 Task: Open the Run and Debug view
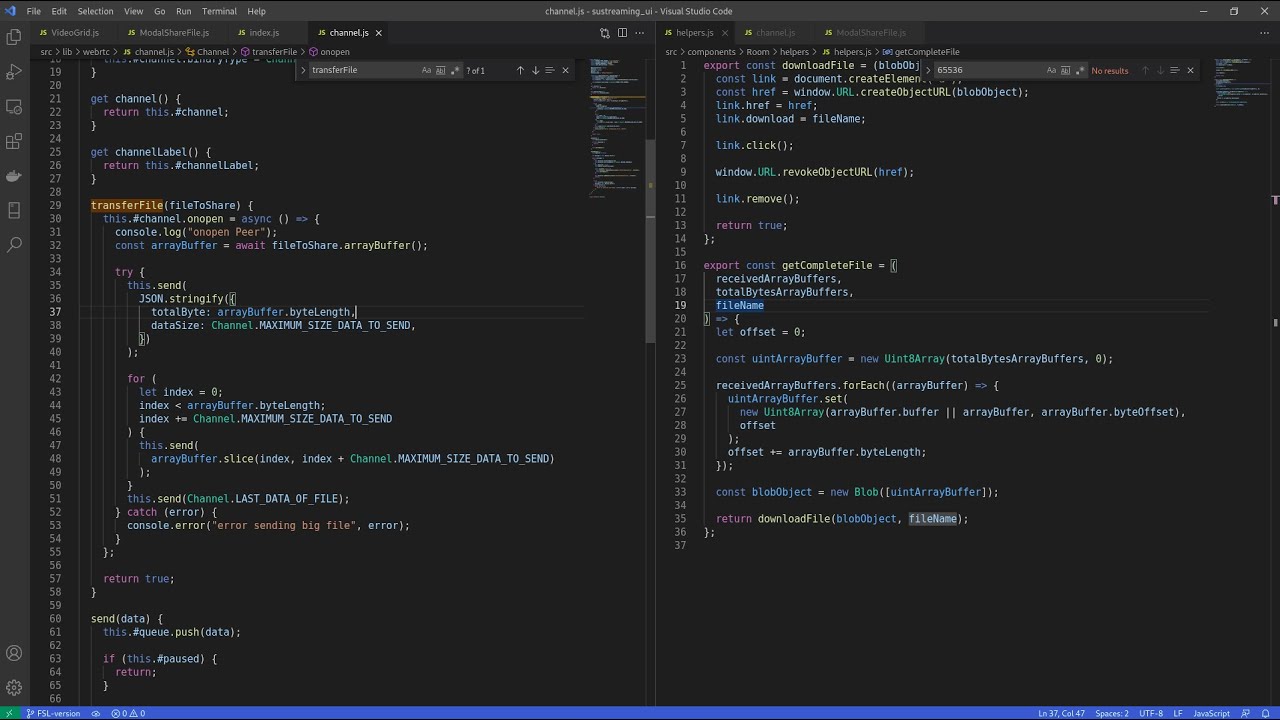14,72
